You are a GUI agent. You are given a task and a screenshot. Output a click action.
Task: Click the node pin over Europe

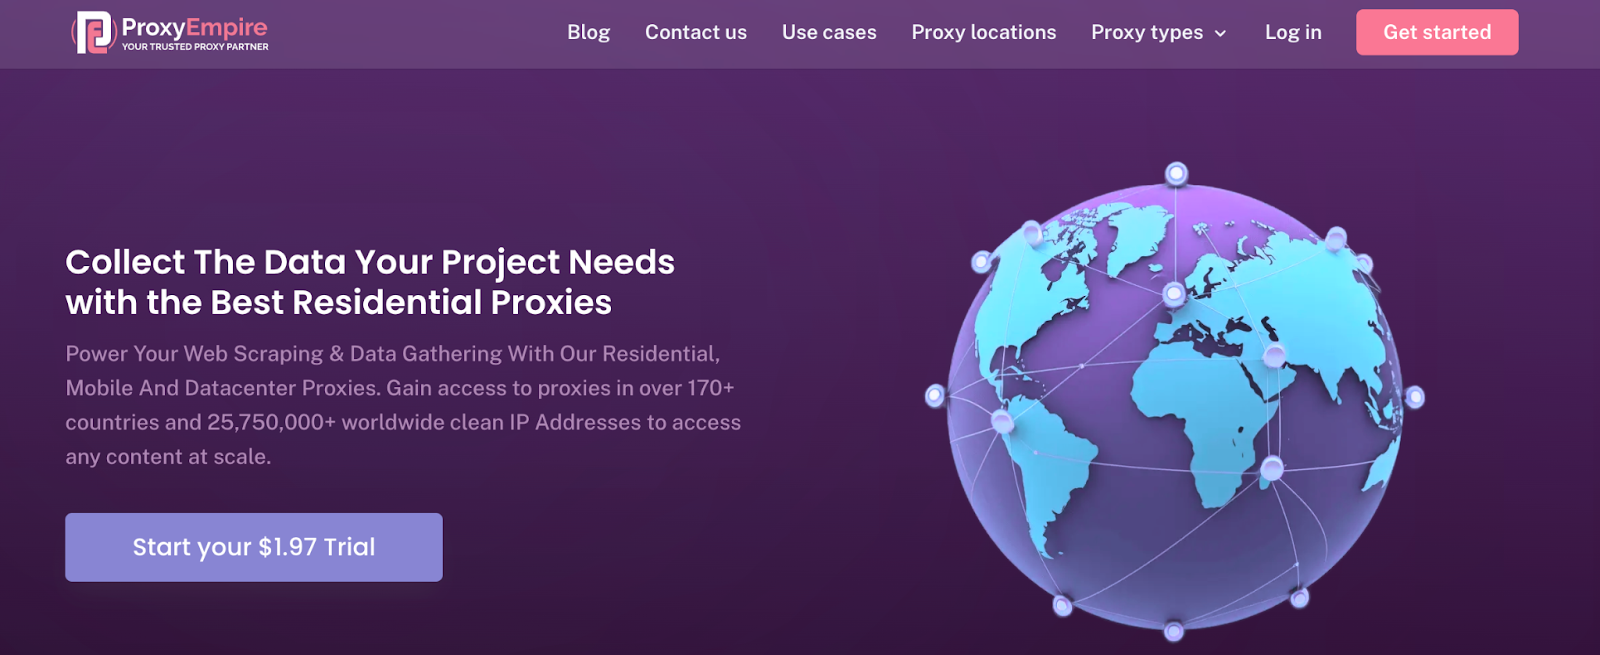pyautogui.click(x=1175, y=294)
